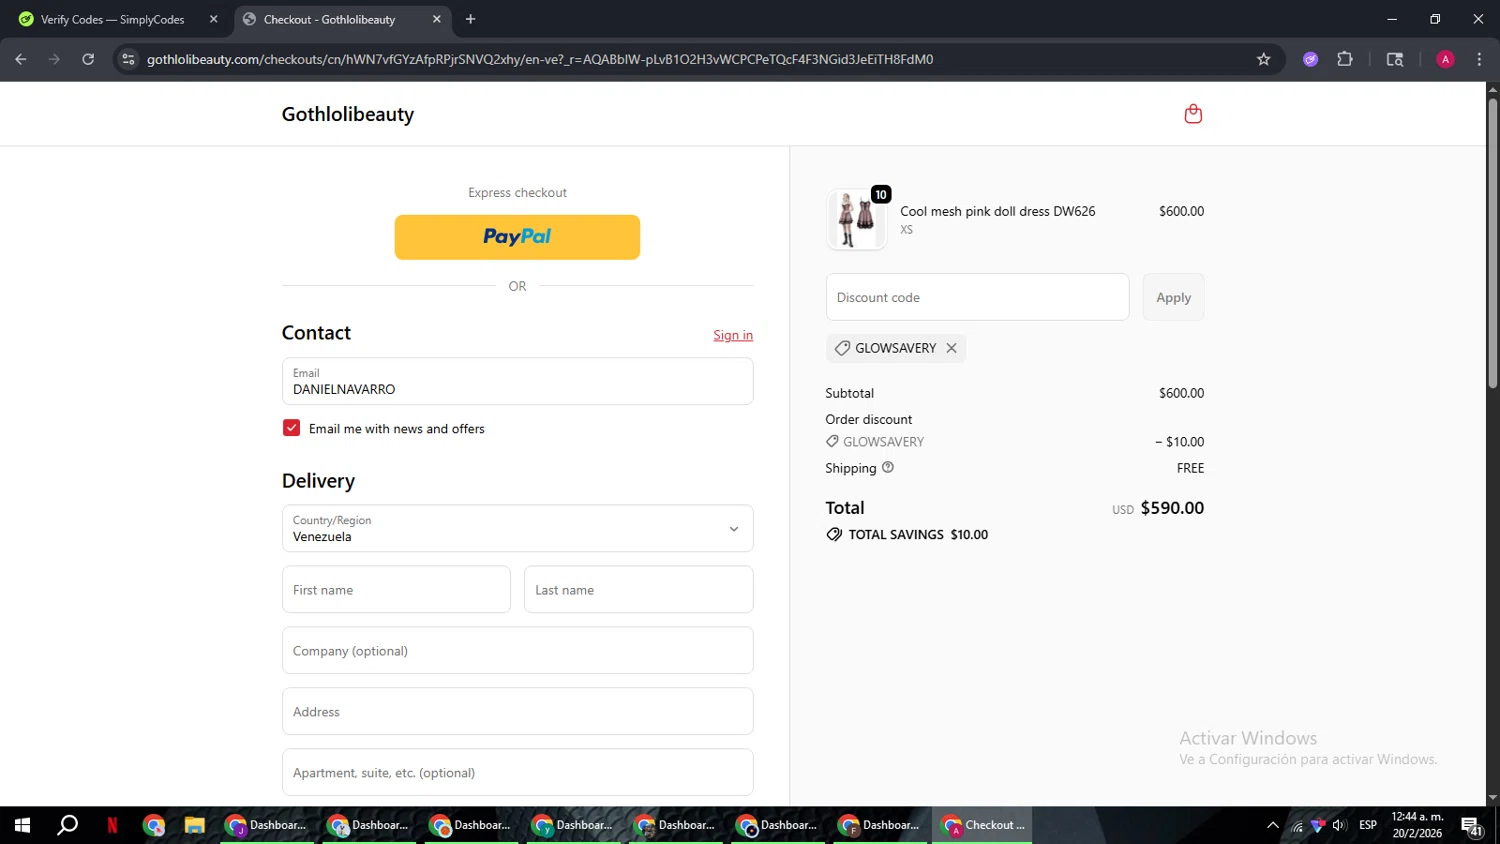The image size is (1500, 844).
Task: Focus the Last name field
Action: coord(638,590)
